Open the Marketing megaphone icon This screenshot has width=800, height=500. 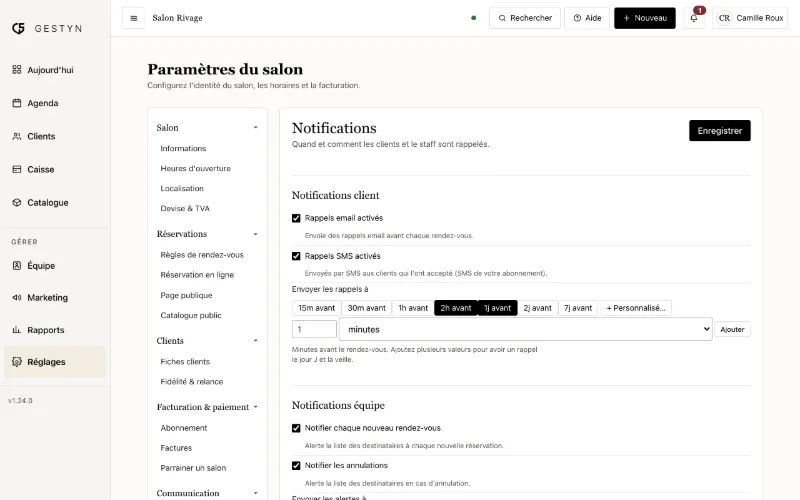tap(17, 297)
